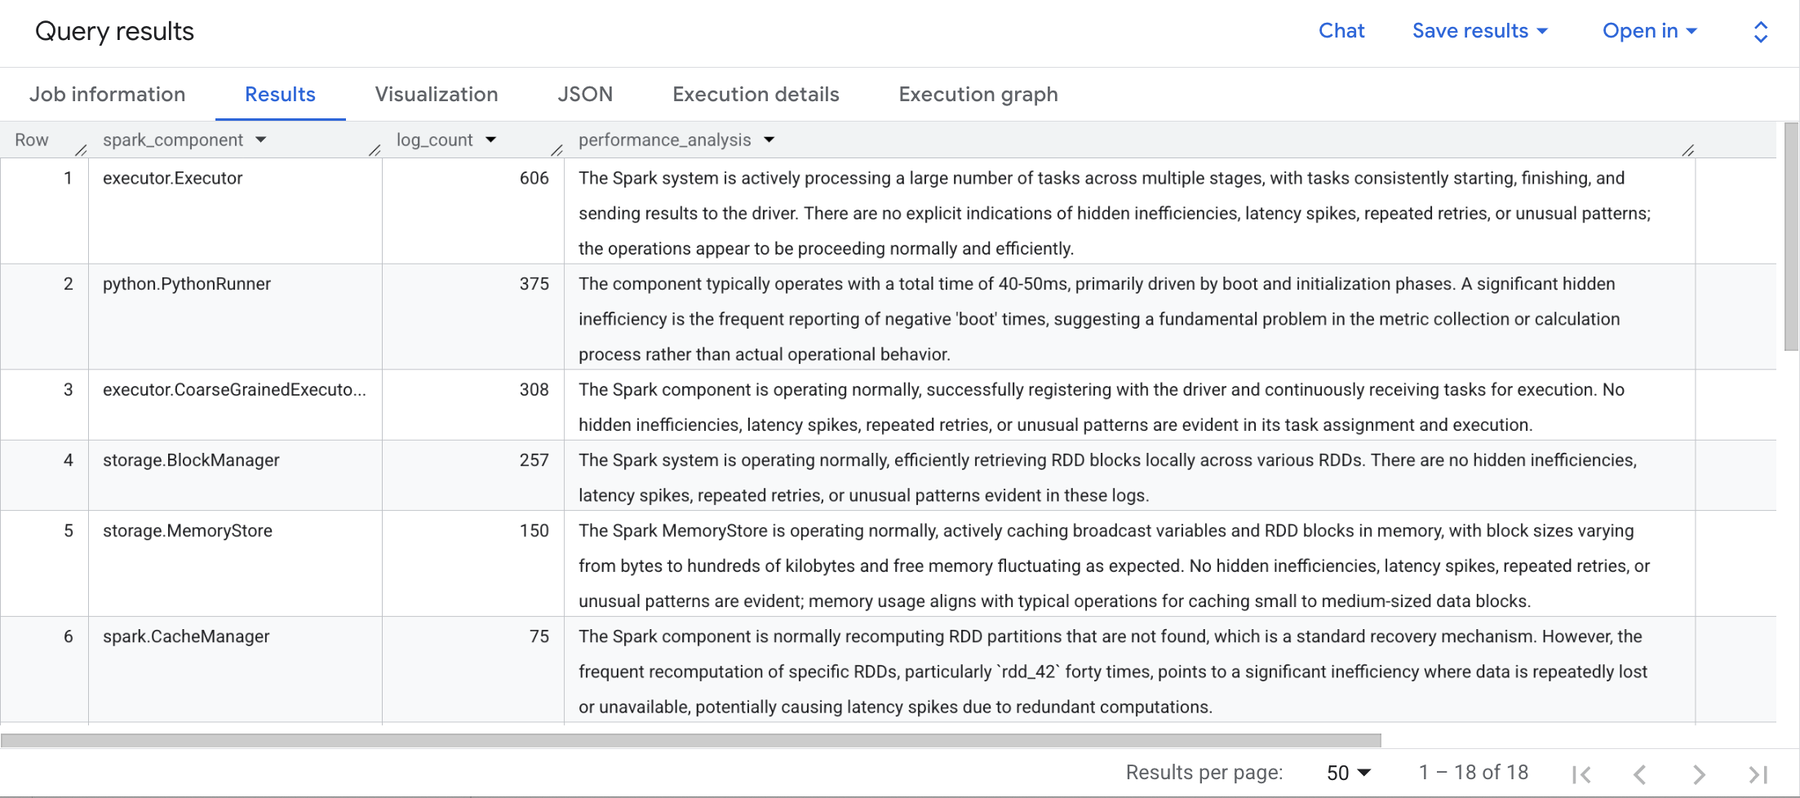Screen dimensions: 1800x798
Task: Open the Visualization tab
Action: click(x=436, y=94)
